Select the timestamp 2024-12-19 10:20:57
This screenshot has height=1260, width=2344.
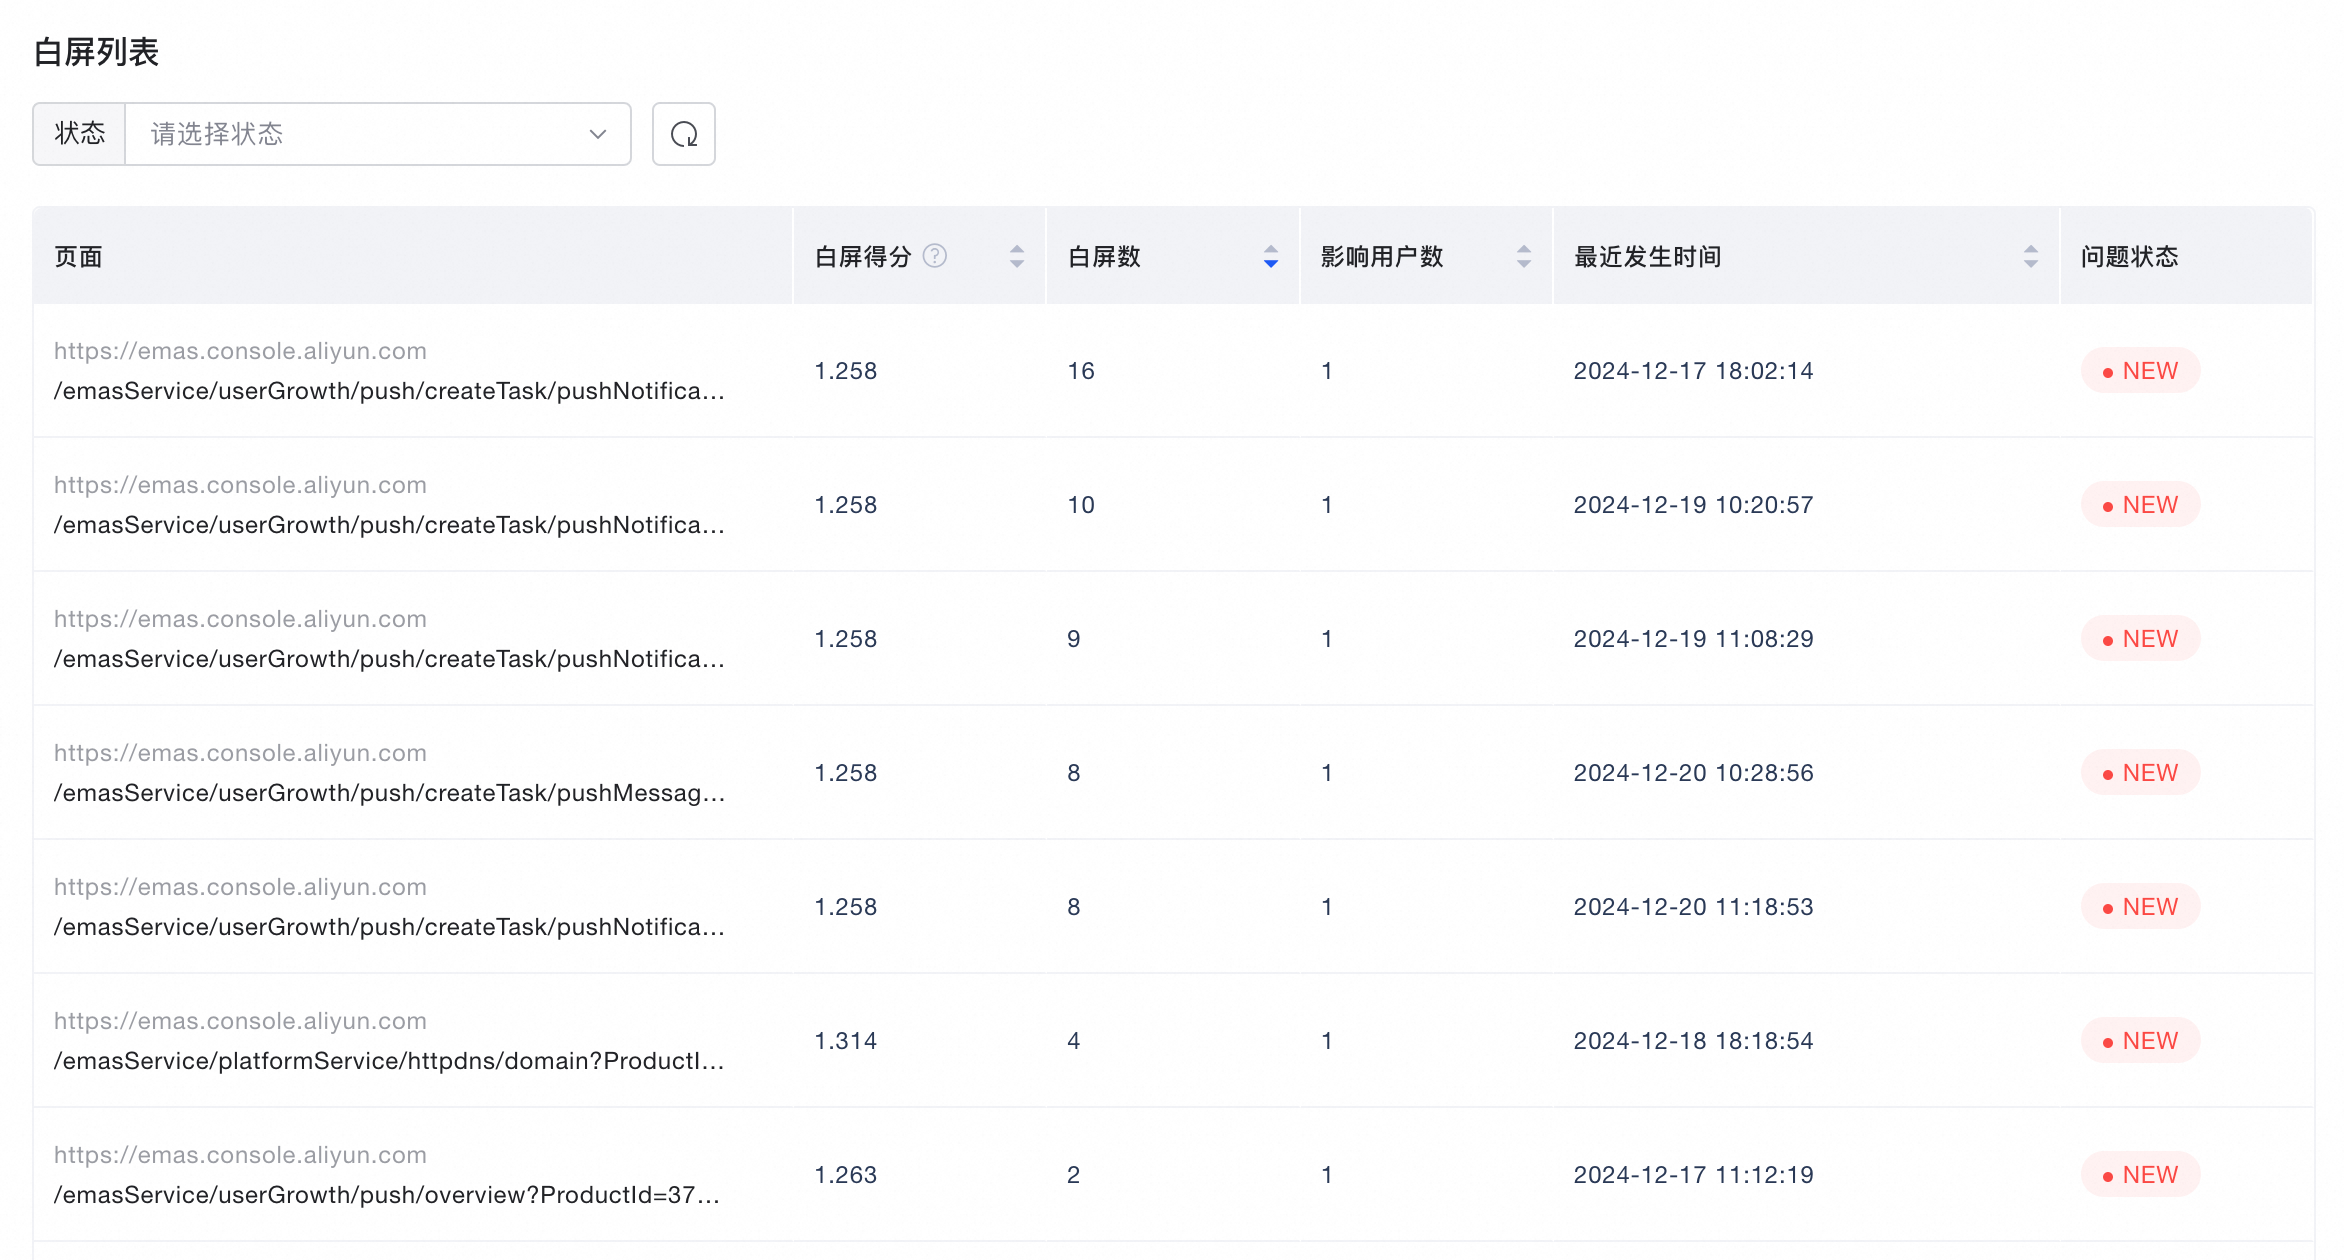(1693, 505)
